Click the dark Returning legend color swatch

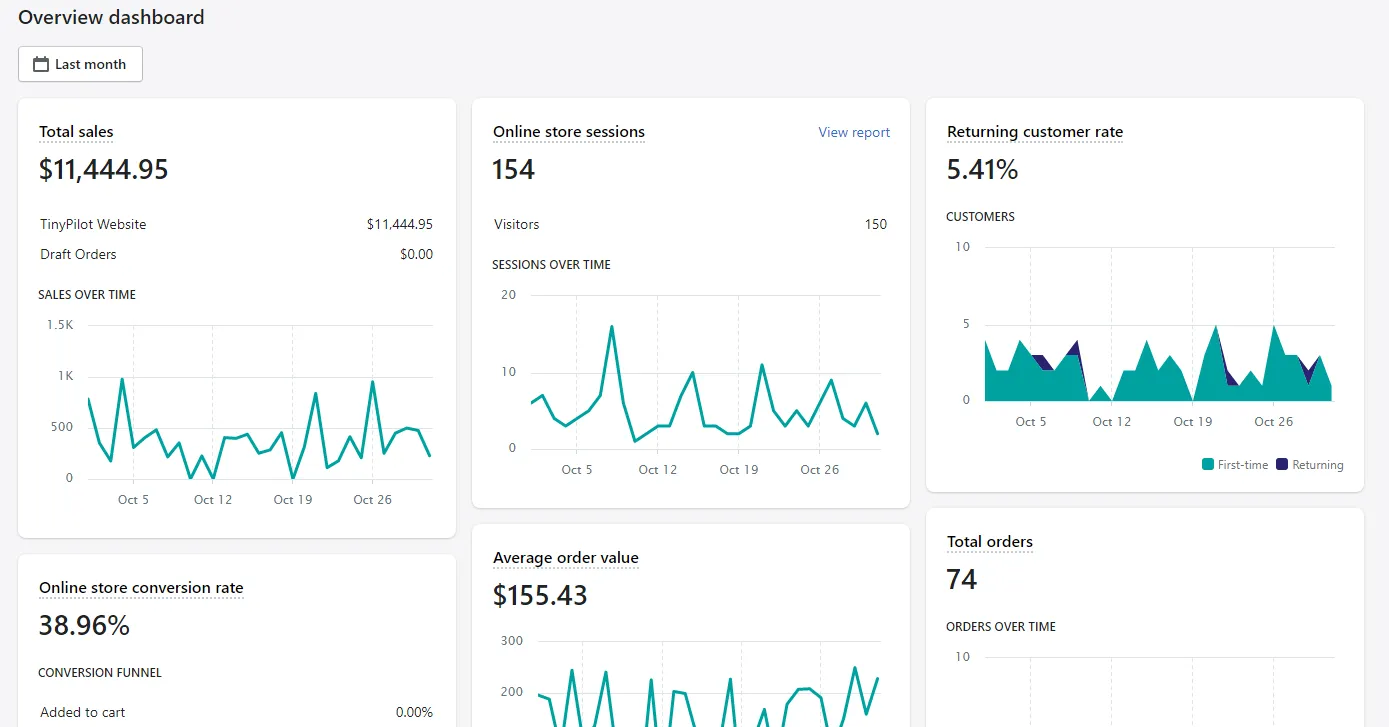[1285, 464]
